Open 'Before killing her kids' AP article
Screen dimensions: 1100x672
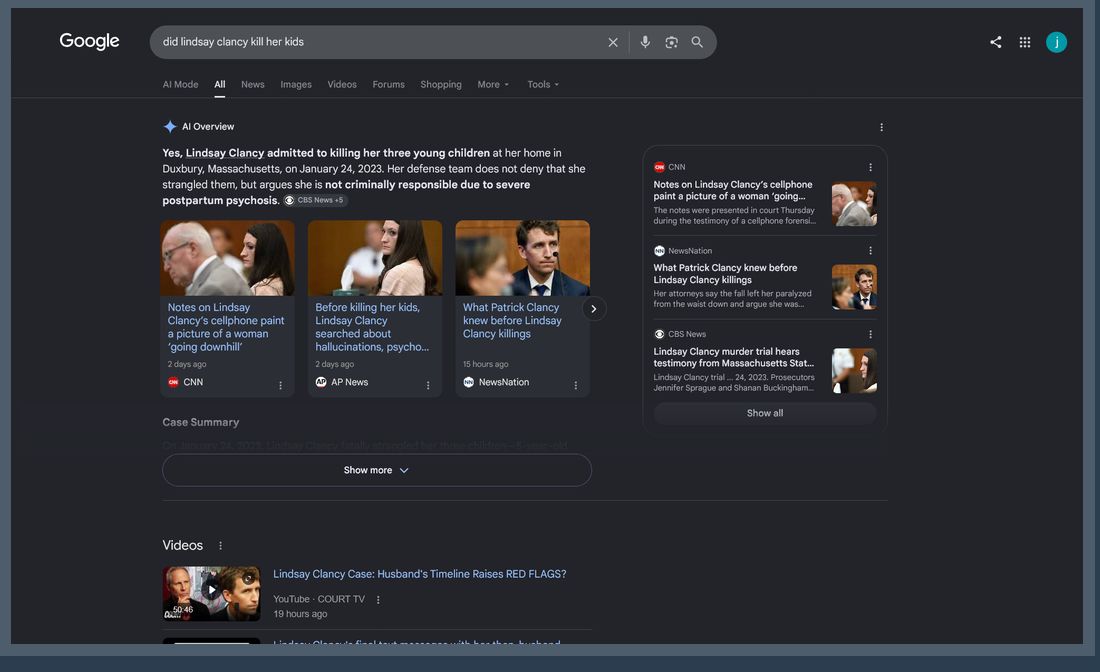pos(372,327)
